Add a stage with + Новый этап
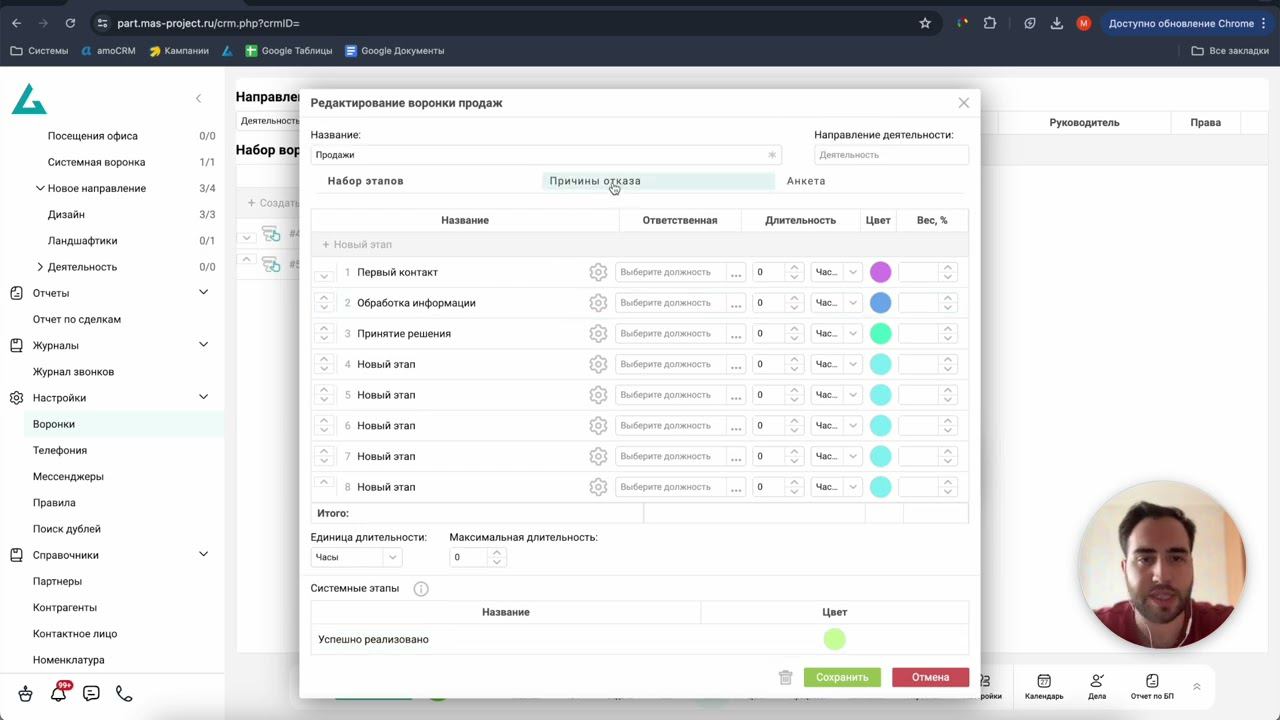Screen dimensions: 1280x720 pyautogui.click(x=357, y=244)
